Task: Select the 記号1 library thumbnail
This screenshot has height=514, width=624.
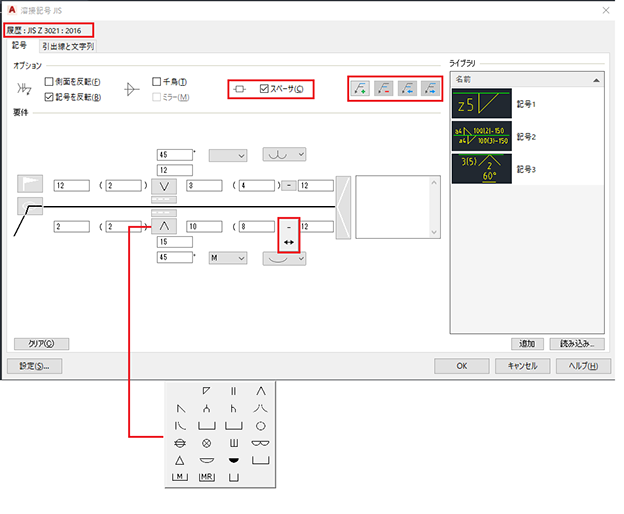Action: pos(482,103)
